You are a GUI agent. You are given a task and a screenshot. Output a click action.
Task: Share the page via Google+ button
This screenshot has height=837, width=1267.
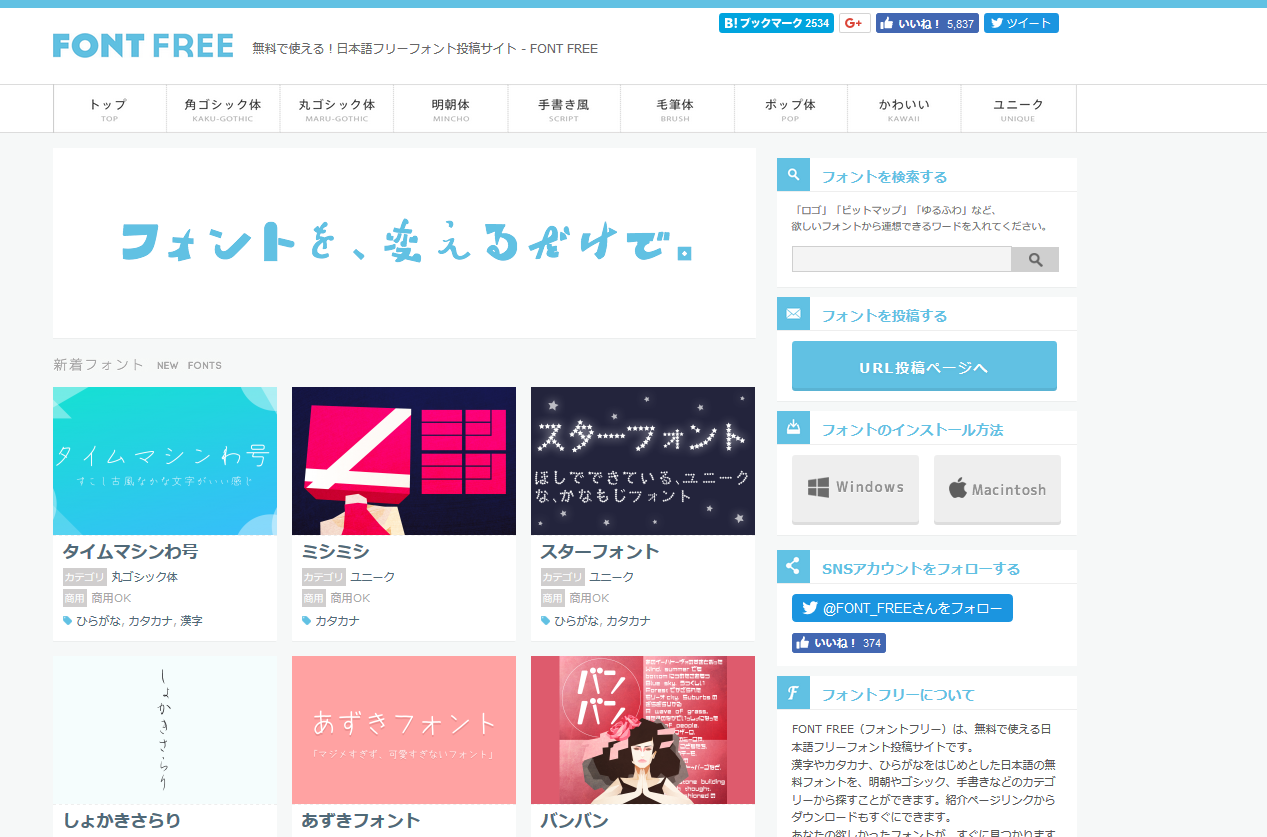click(x=854, y=23)
